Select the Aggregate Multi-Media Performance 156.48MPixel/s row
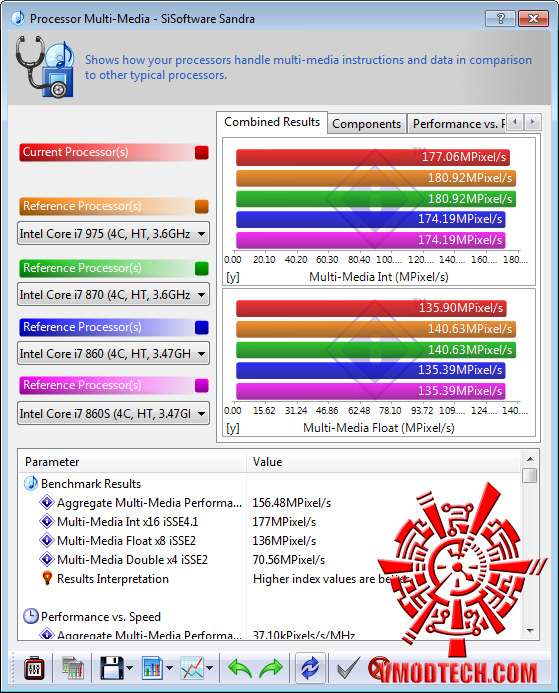 click(x=271, y=503)
